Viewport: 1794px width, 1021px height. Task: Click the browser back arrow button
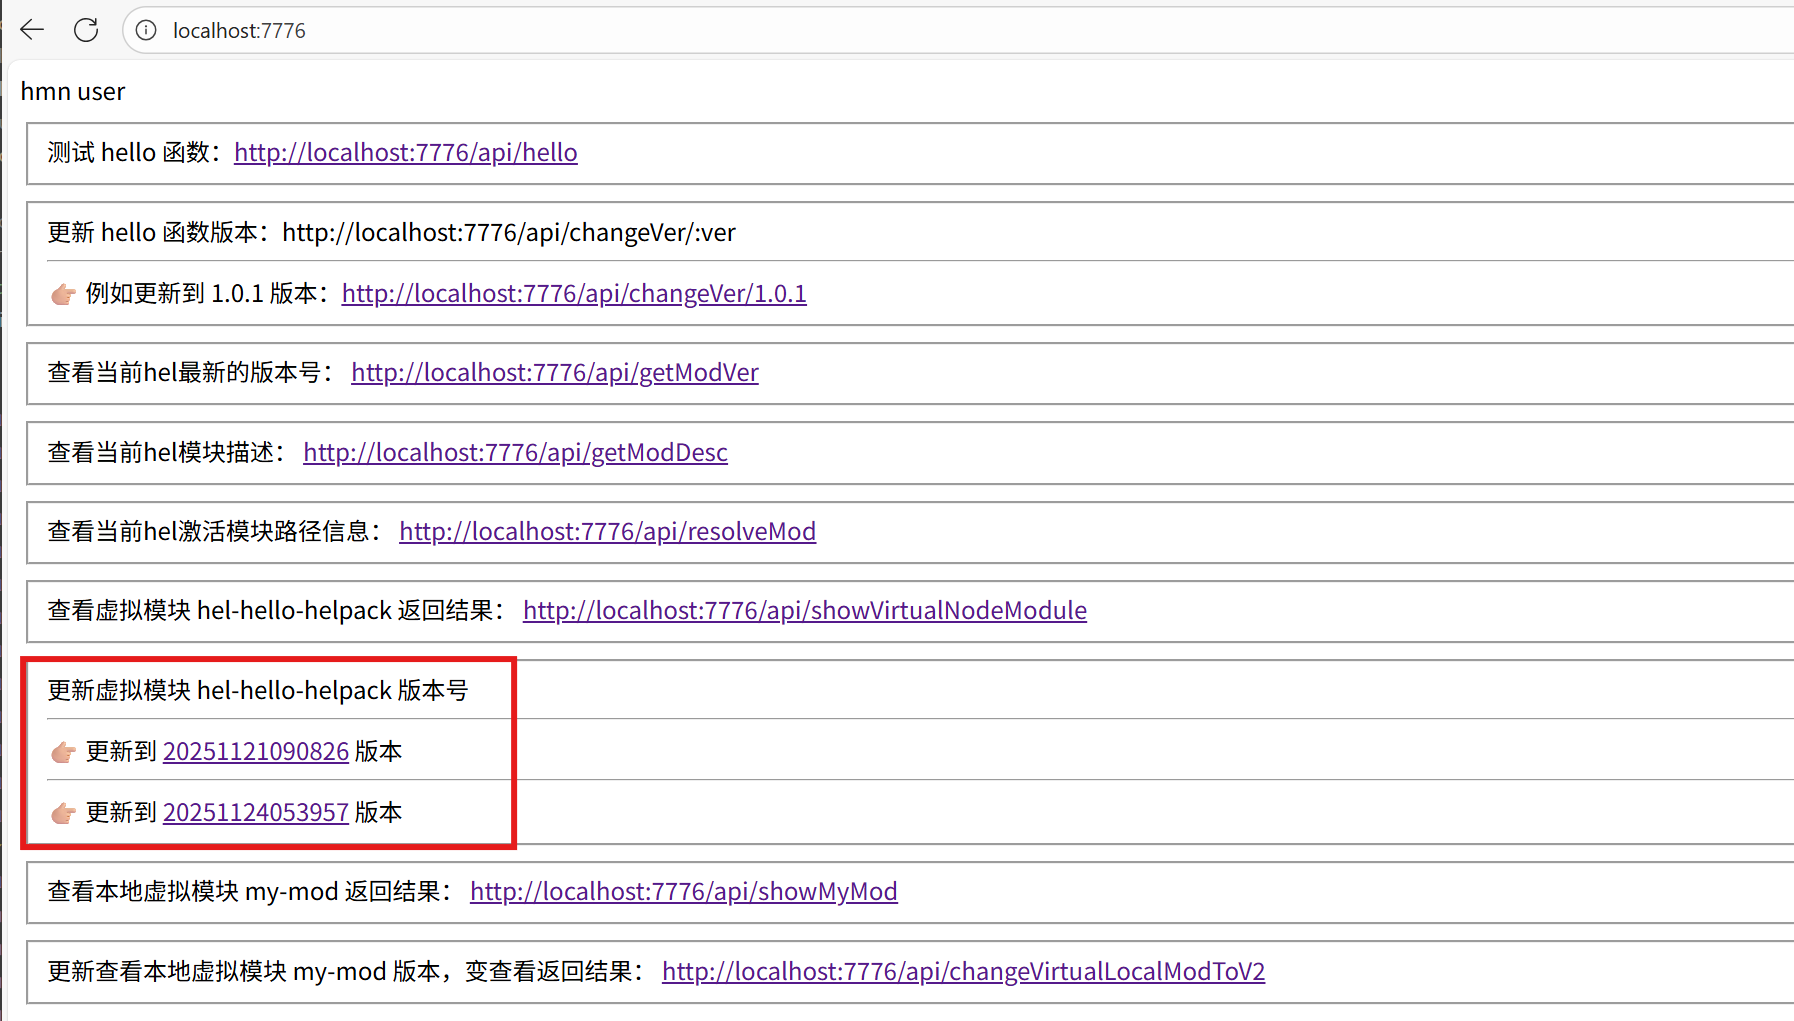[32, 30]
